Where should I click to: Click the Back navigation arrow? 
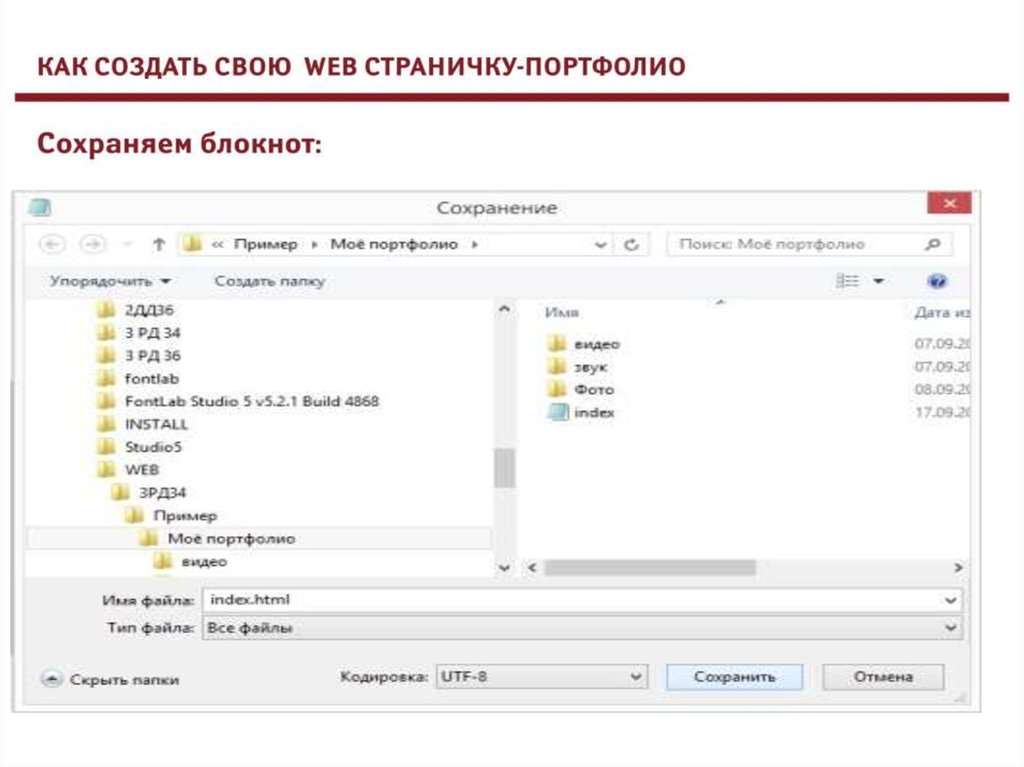click(53, 244)
